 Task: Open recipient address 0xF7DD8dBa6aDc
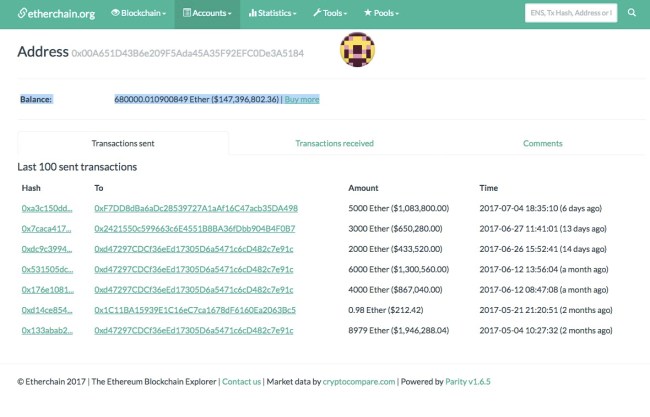point(196,208)
